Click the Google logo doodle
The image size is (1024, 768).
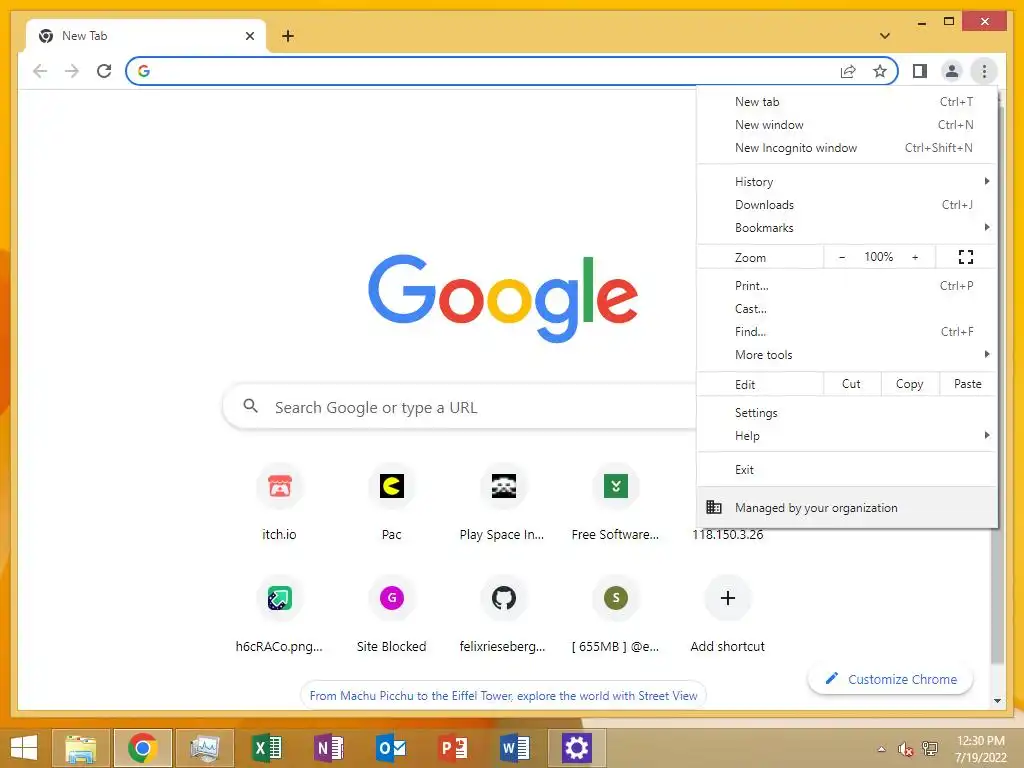coord(503,298)
